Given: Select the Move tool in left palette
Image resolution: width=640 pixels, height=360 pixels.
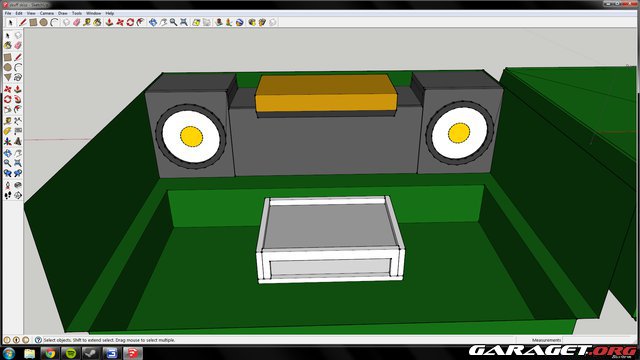Looking at the screenshot, I should (7, 89).
